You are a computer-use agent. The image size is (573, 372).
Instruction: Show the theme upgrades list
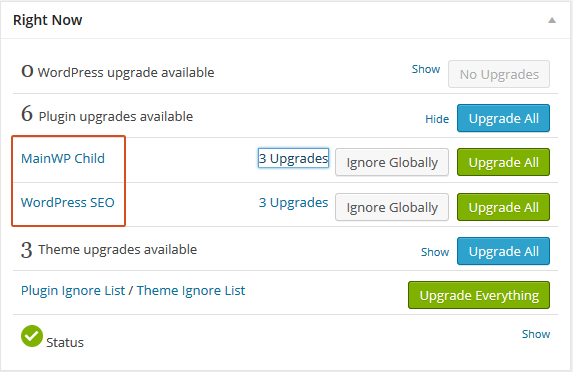(x=435, y=252)
